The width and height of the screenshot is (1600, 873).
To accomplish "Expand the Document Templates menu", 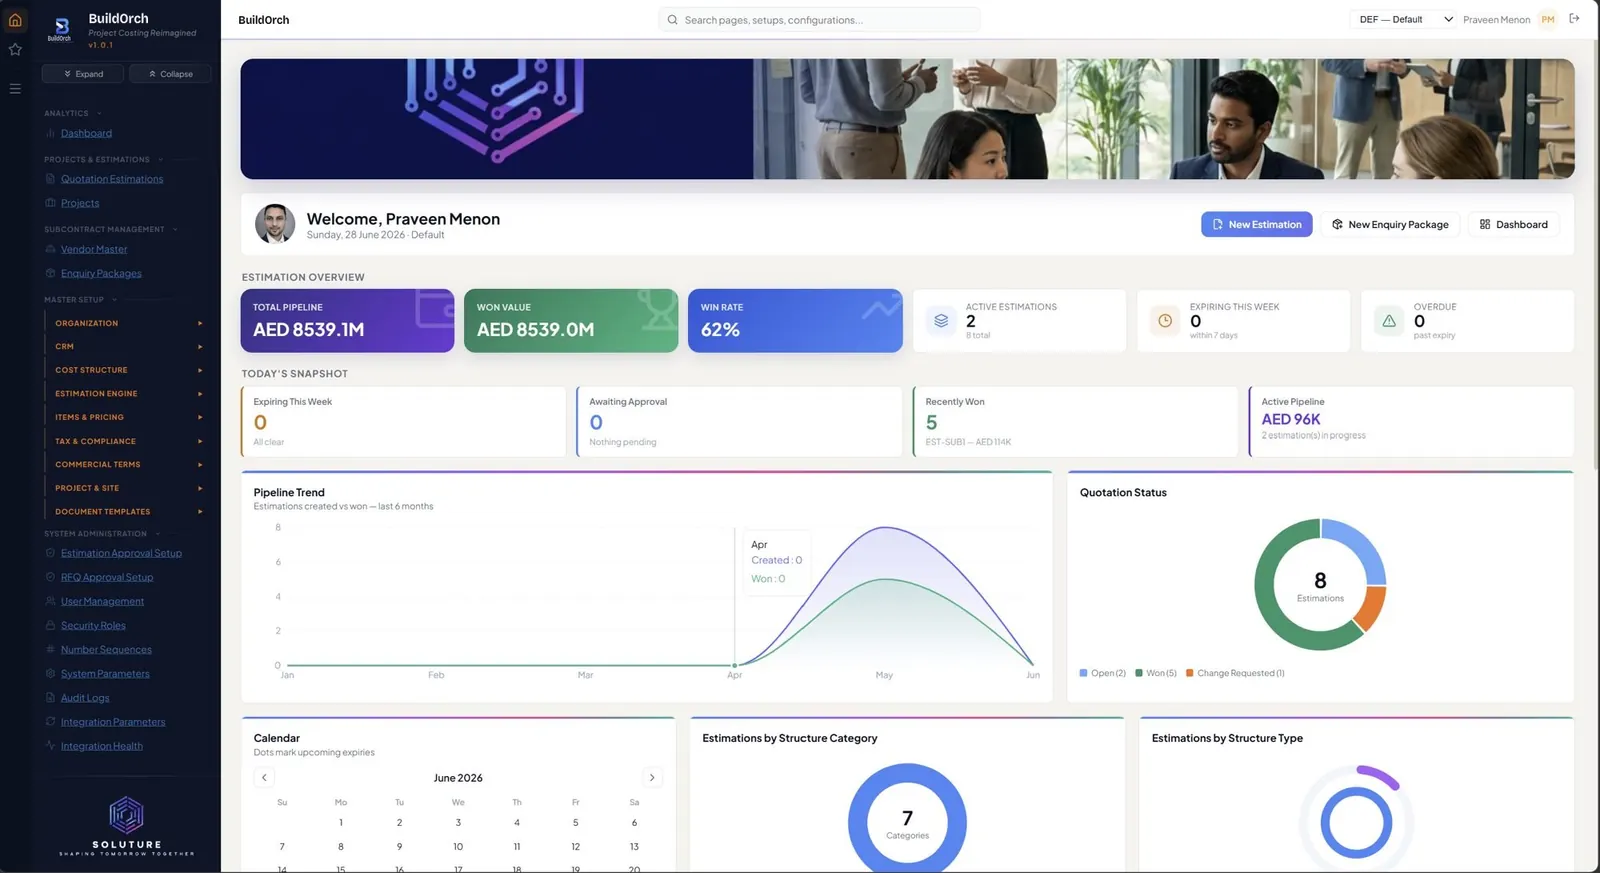I will pos(128,511).
